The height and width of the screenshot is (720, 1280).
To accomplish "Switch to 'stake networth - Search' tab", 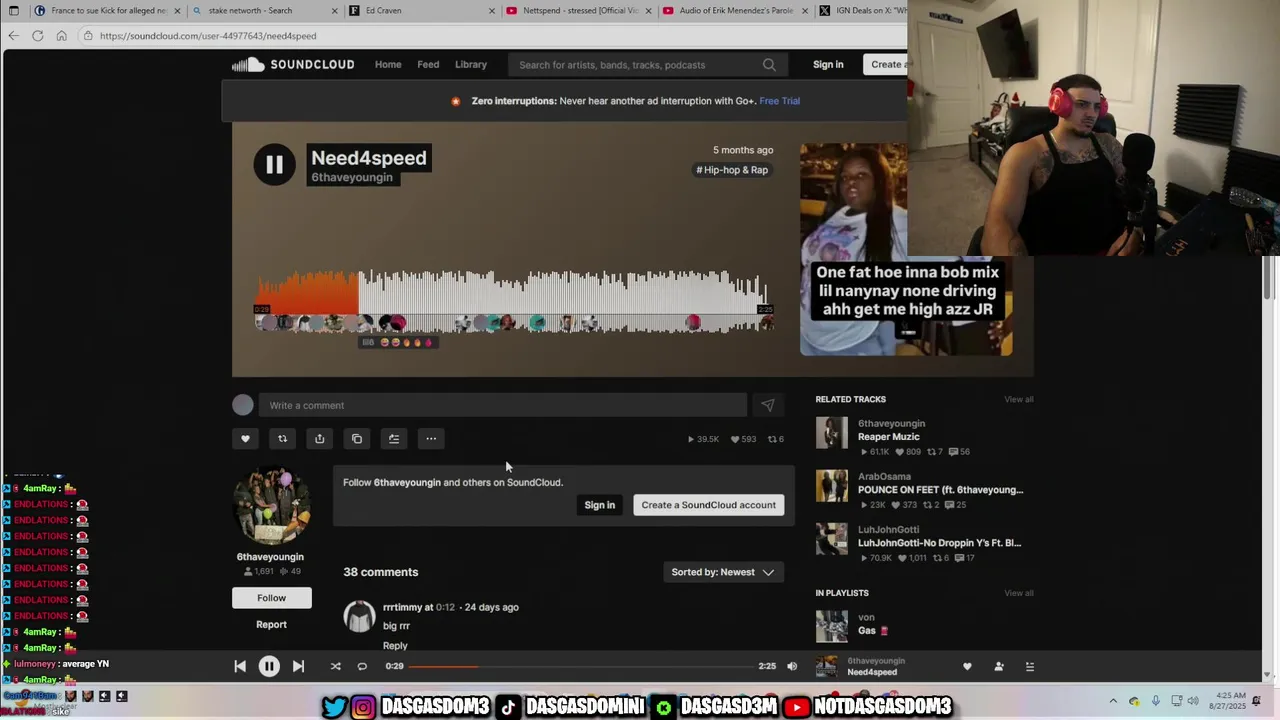I will [x=265, y=11].
